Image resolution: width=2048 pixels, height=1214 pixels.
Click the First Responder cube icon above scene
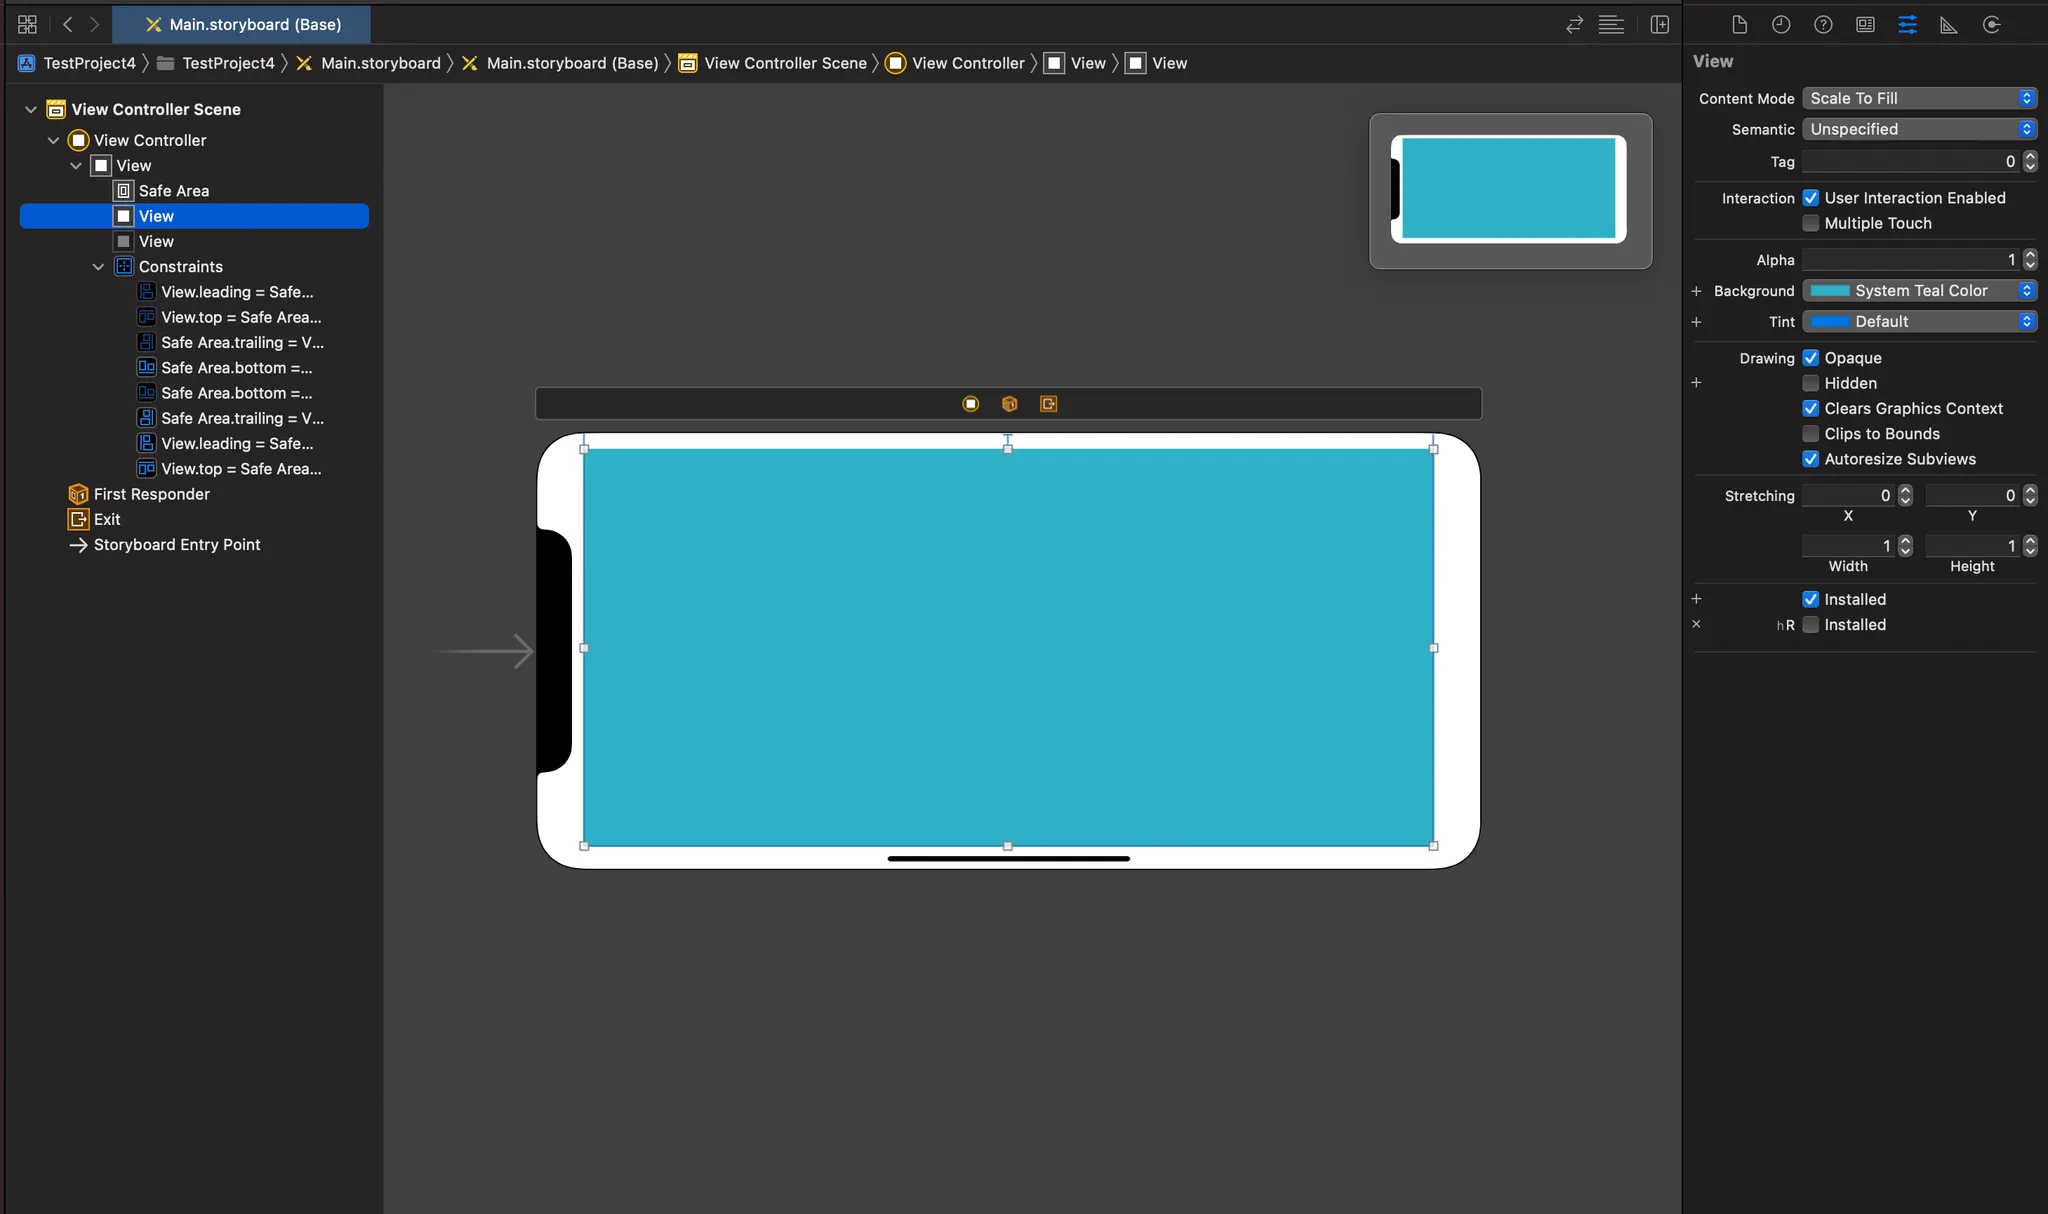(1009, 404)
